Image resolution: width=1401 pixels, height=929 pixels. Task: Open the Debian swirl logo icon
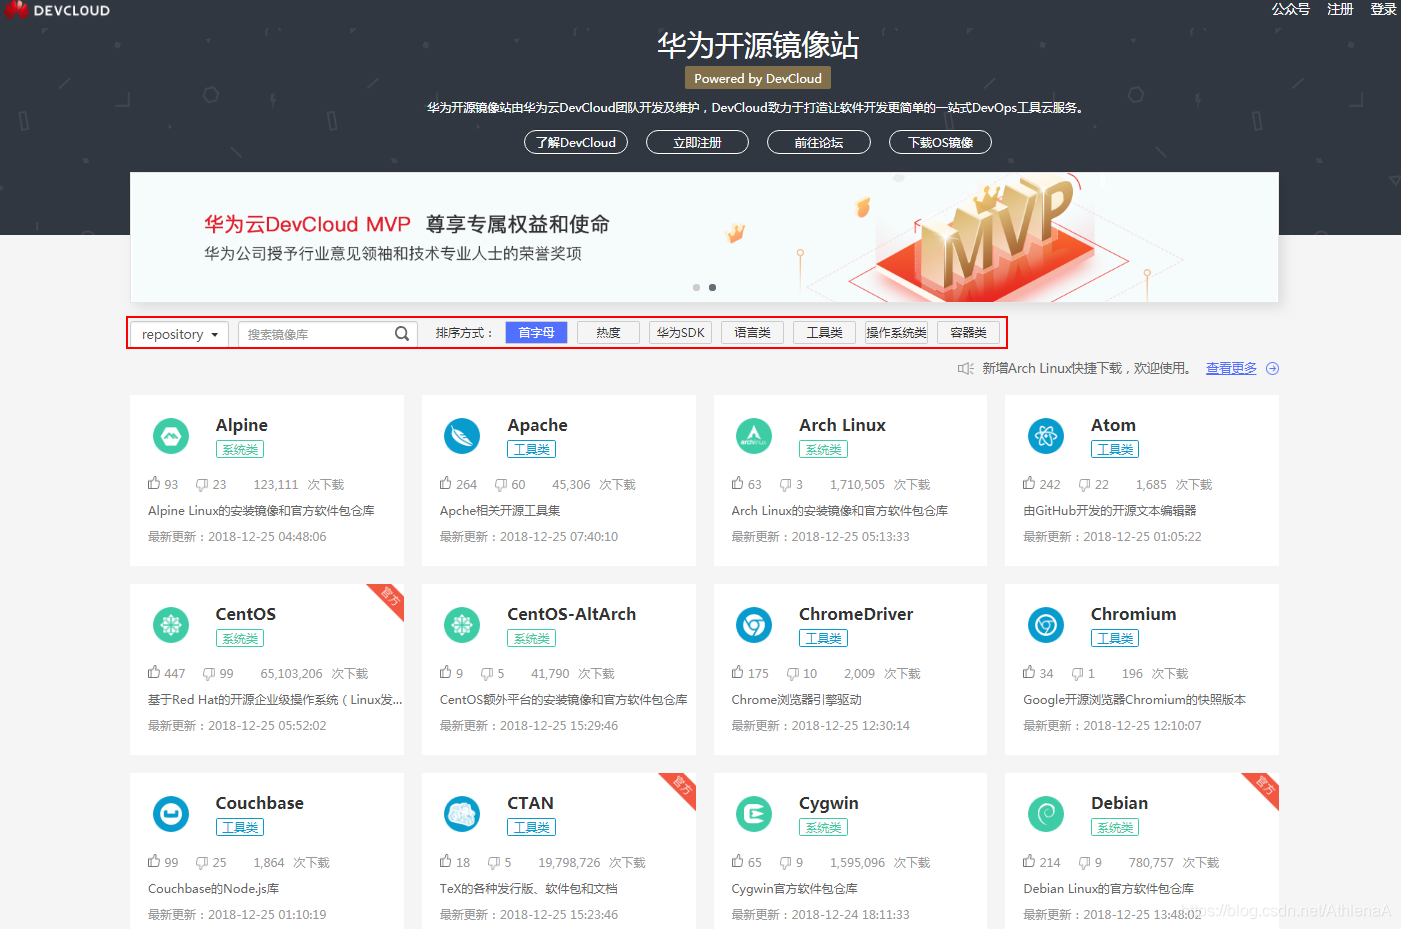coord(1046,814)
